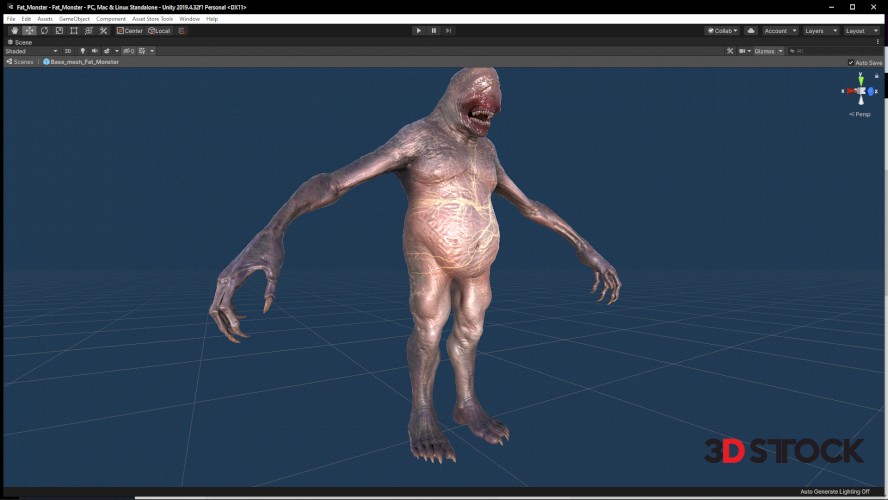
Task: Open the Shaded draw mode dropdown
Action: tap(32, 51)
